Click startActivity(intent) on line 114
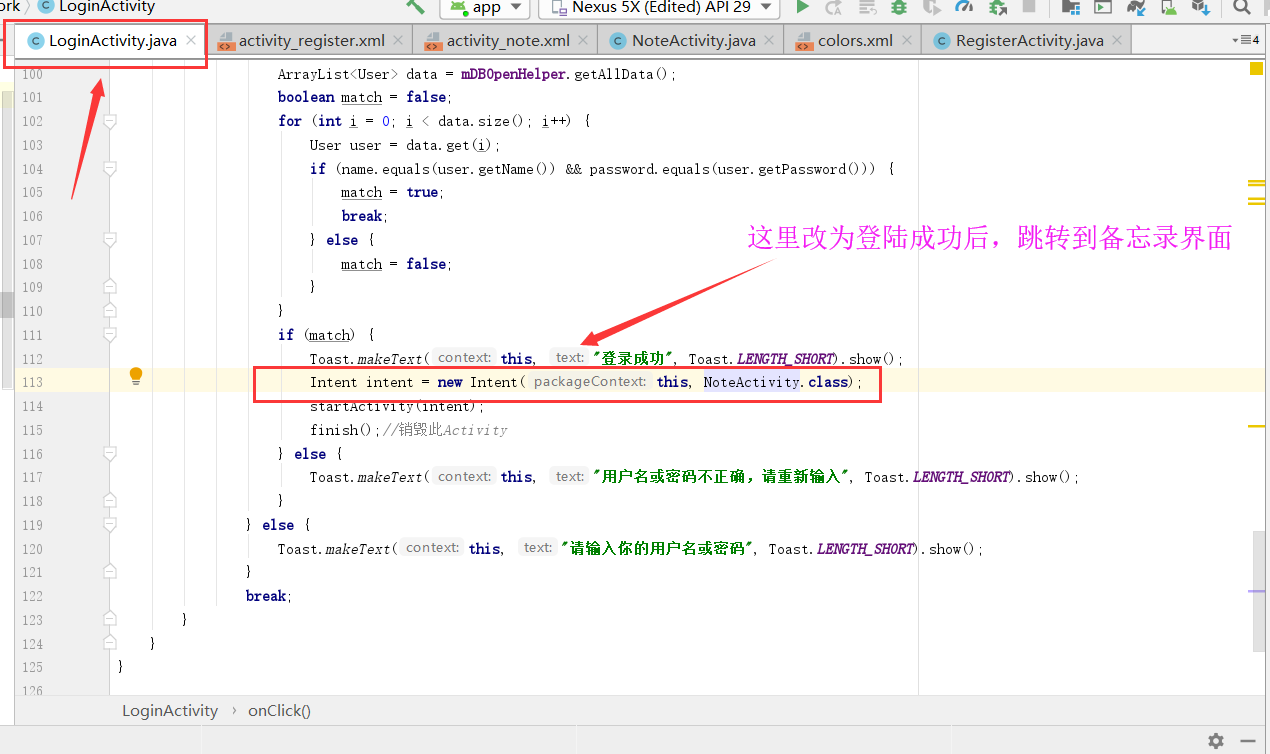Image resolution: width=1270 pixels, height=754 pixels. point(394,406)
